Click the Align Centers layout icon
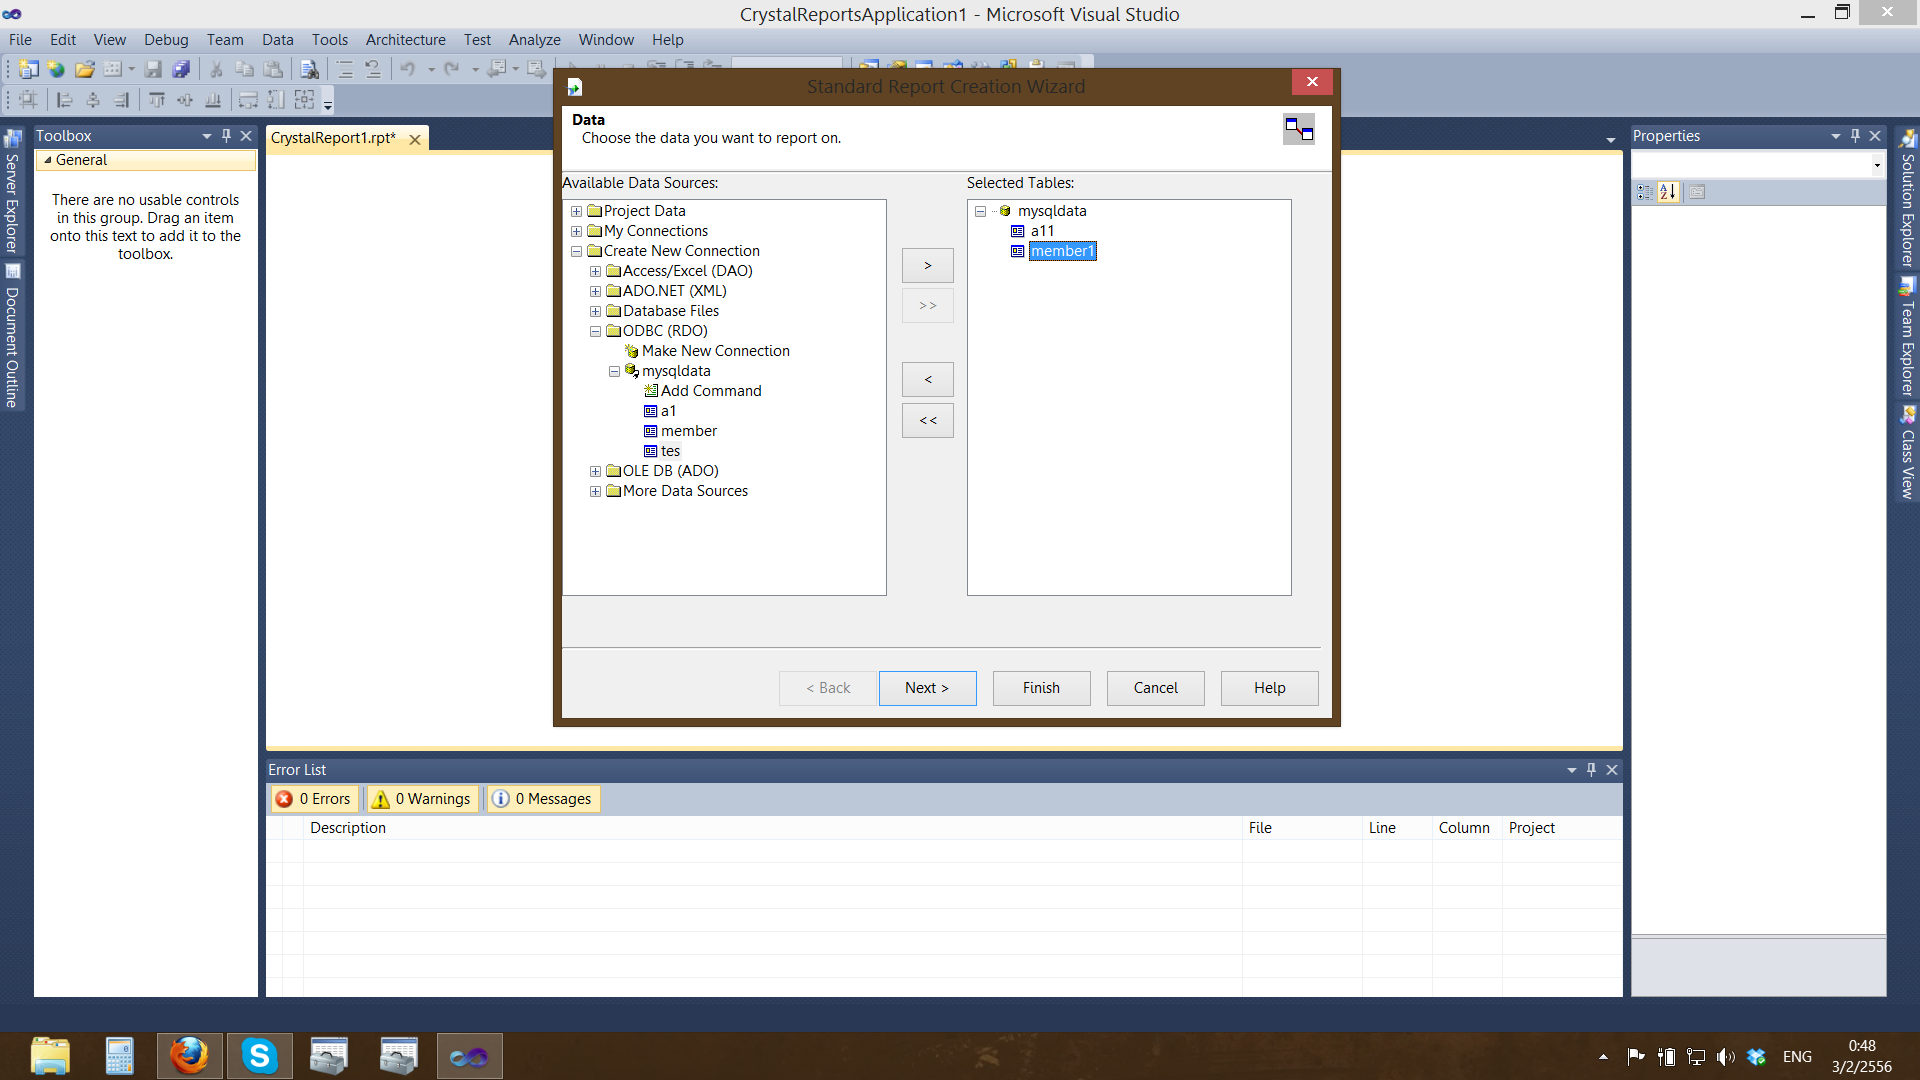The image size is (1920, 1080). 93,100
